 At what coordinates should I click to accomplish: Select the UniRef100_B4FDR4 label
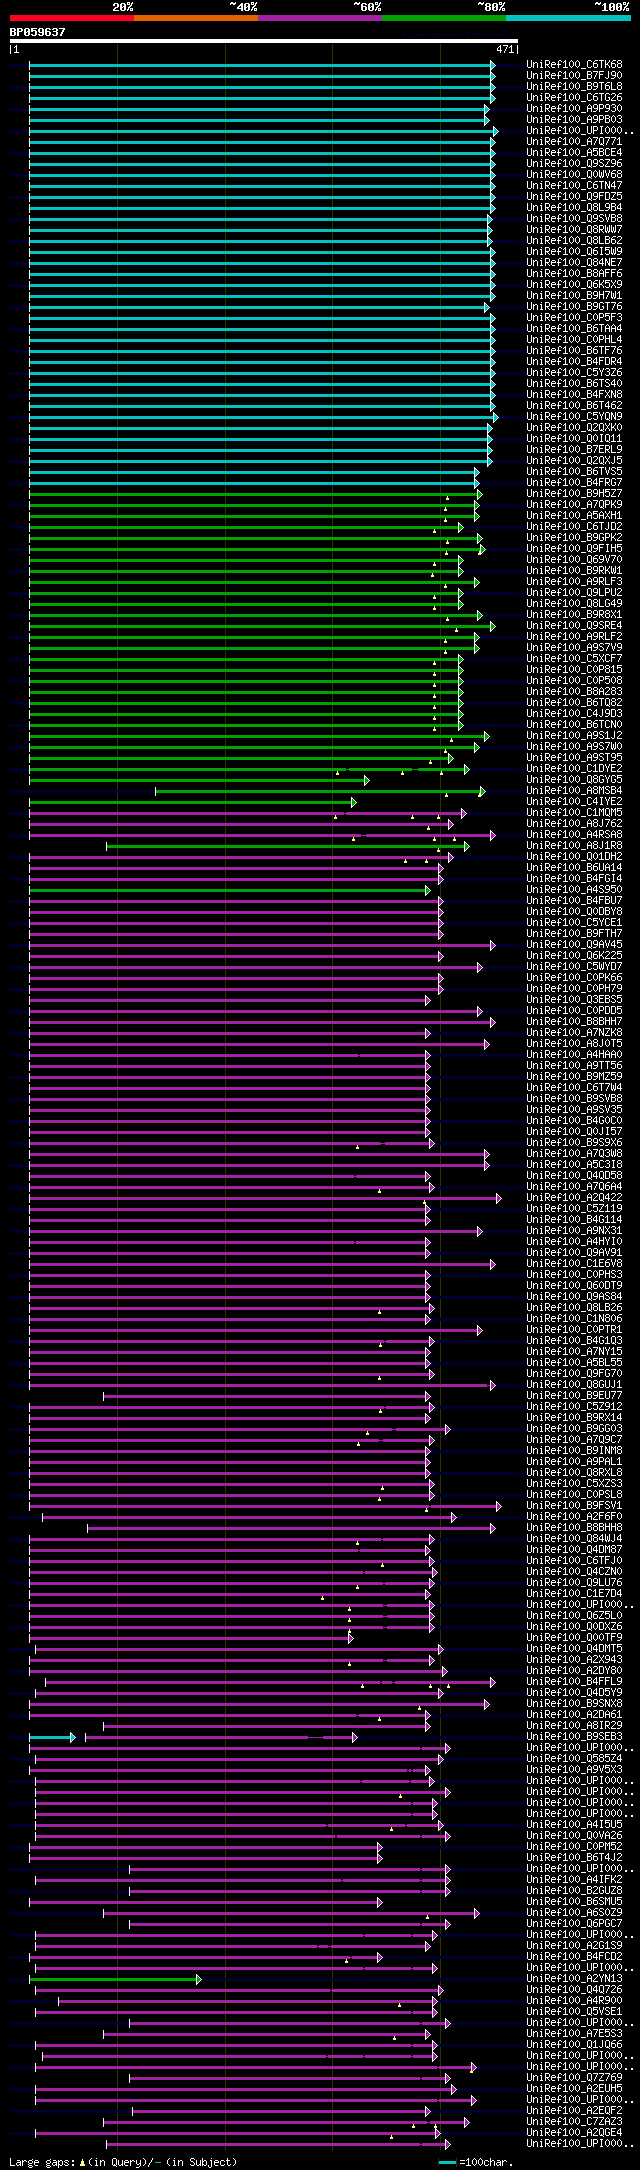[574, 362]
